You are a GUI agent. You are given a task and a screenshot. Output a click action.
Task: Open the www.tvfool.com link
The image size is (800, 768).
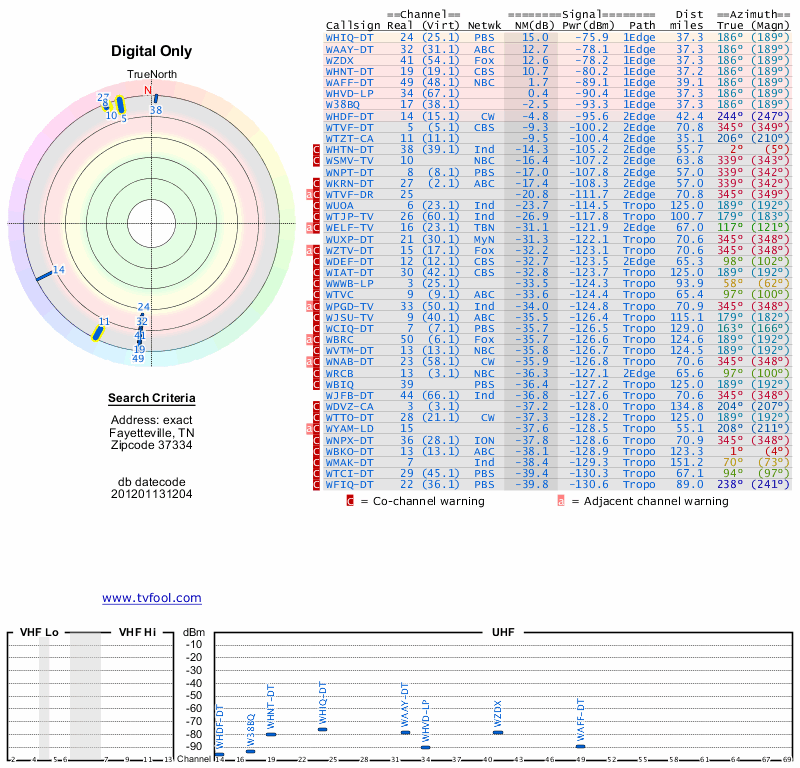pos(151,598)
